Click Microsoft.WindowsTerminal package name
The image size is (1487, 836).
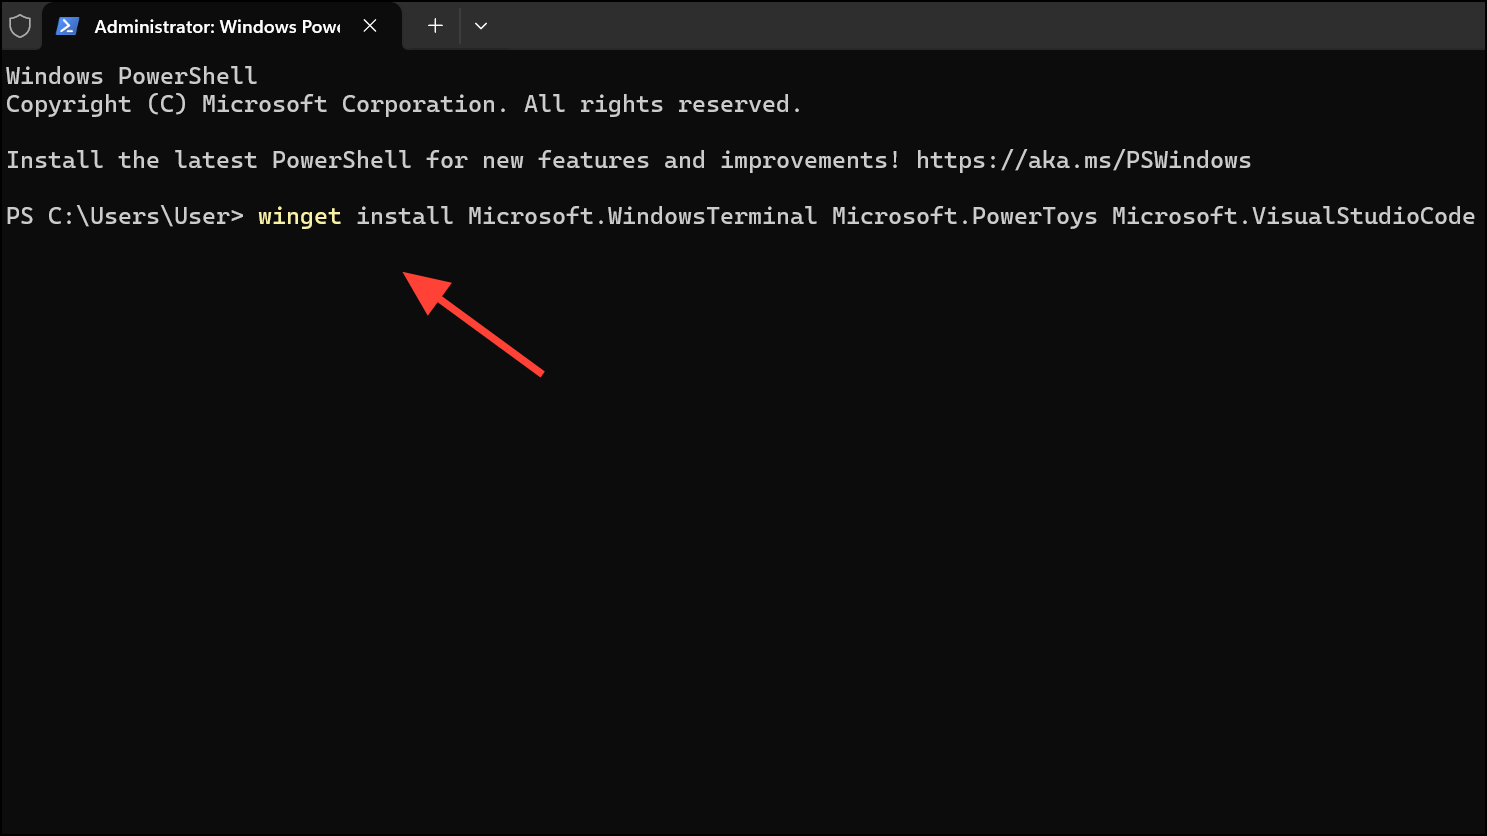point(642,216)
